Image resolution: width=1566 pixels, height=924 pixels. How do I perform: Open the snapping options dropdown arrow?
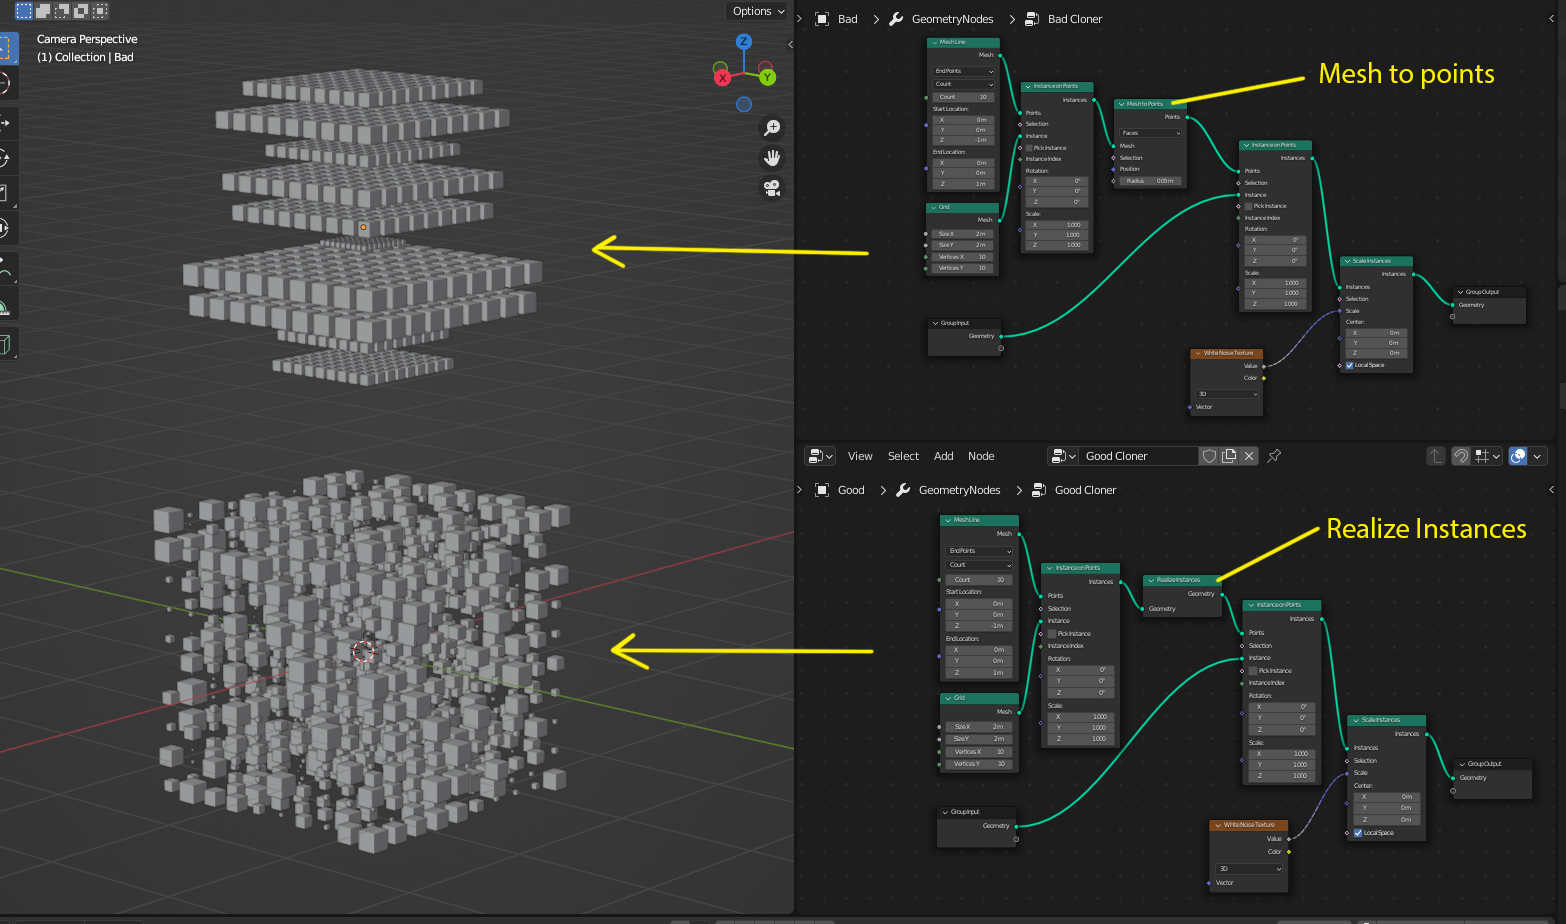[x=1497, y=456]
